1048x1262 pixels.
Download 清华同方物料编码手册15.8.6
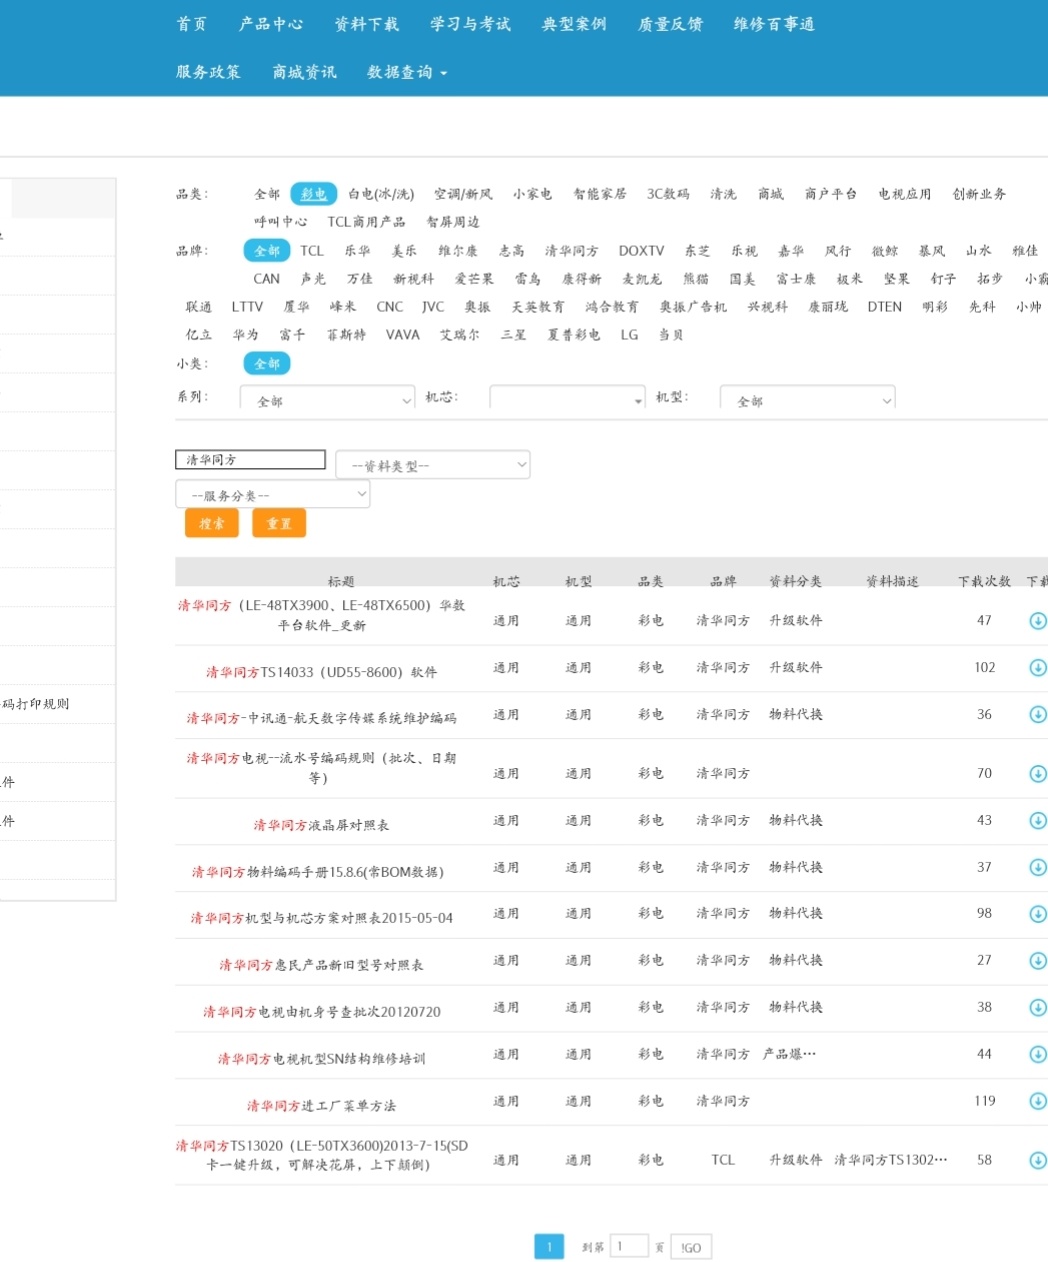click(x=1038, y=868)
